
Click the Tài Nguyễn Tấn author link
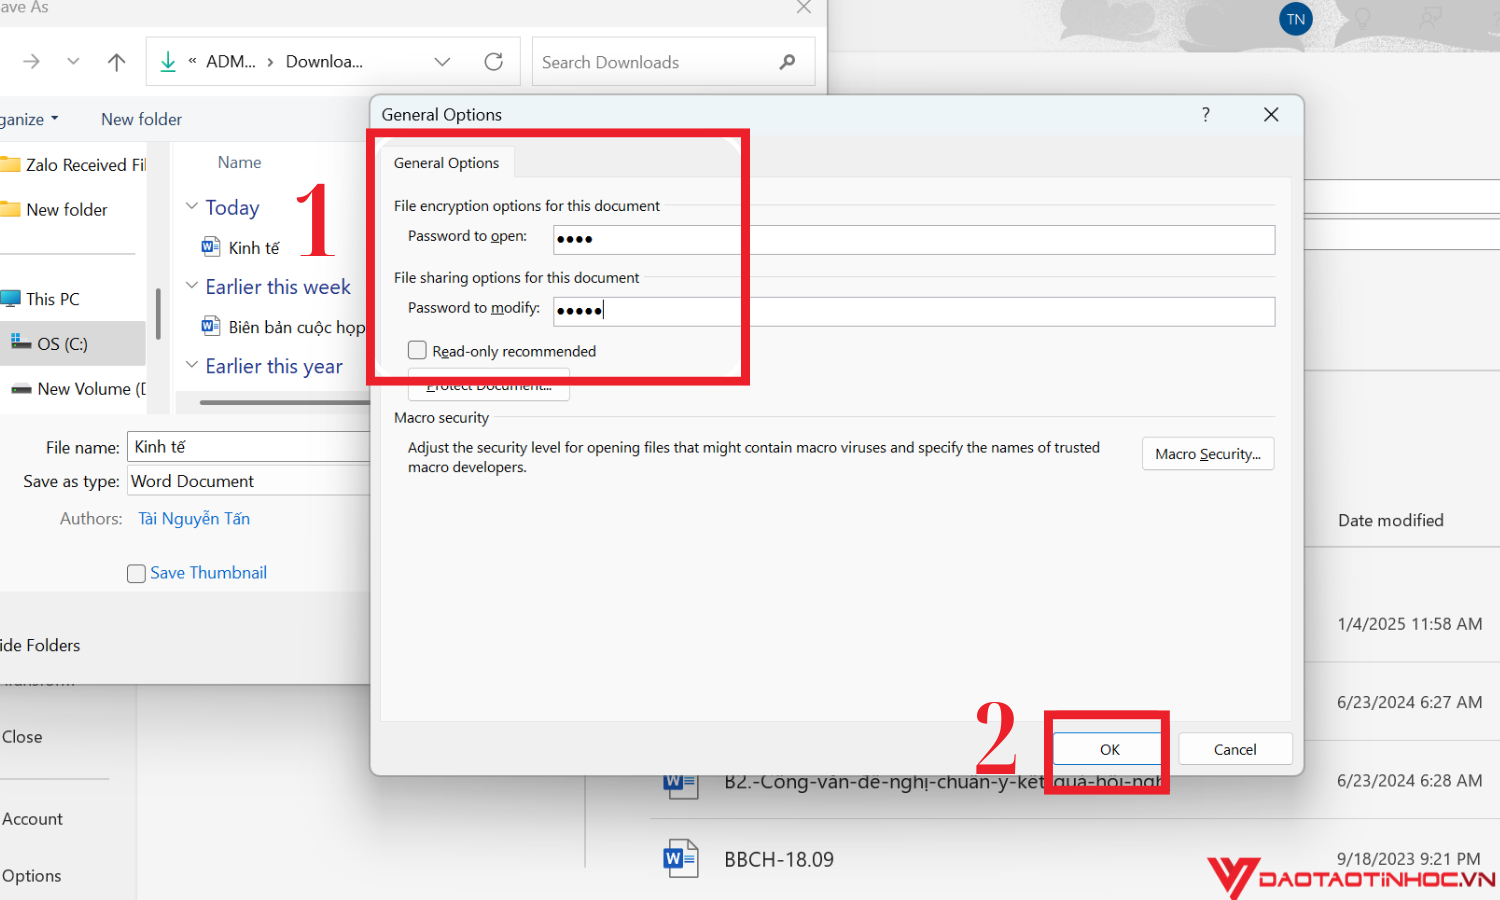[194, 518]
